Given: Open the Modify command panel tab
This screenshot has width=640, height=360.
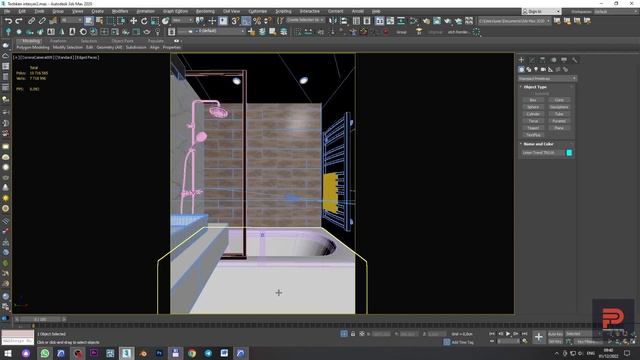Looking at the screenshot, I should 532,60.
